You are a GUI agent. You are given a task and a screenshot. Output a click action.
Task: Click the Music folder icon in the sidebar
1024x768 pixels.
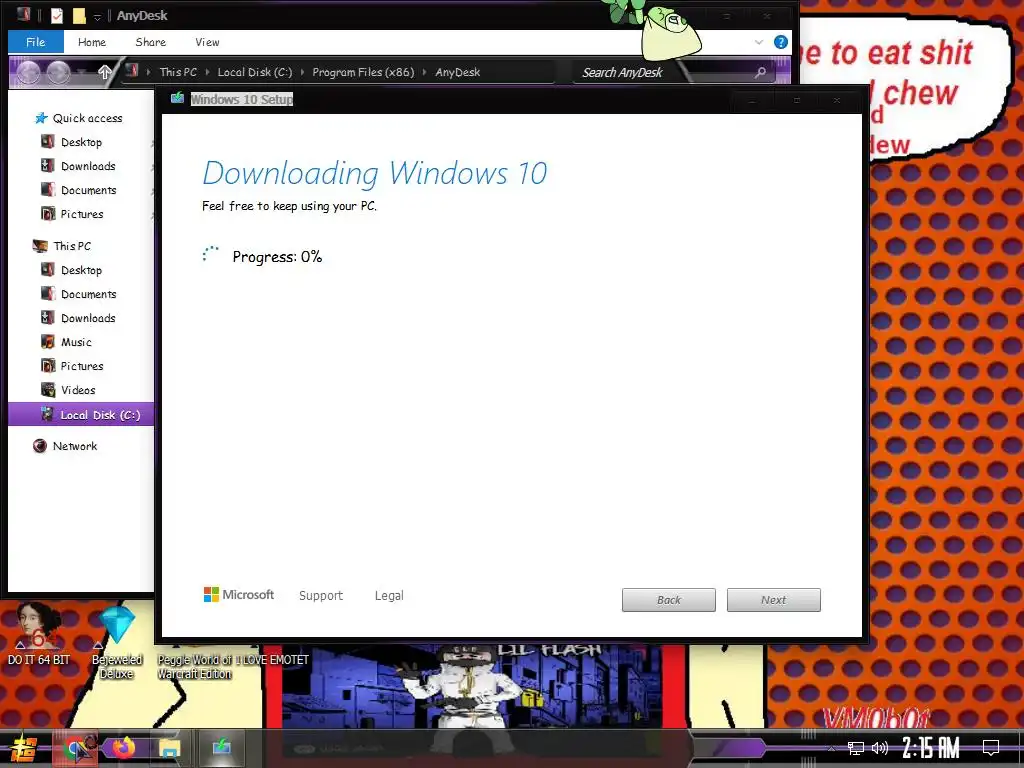[48, 342]
